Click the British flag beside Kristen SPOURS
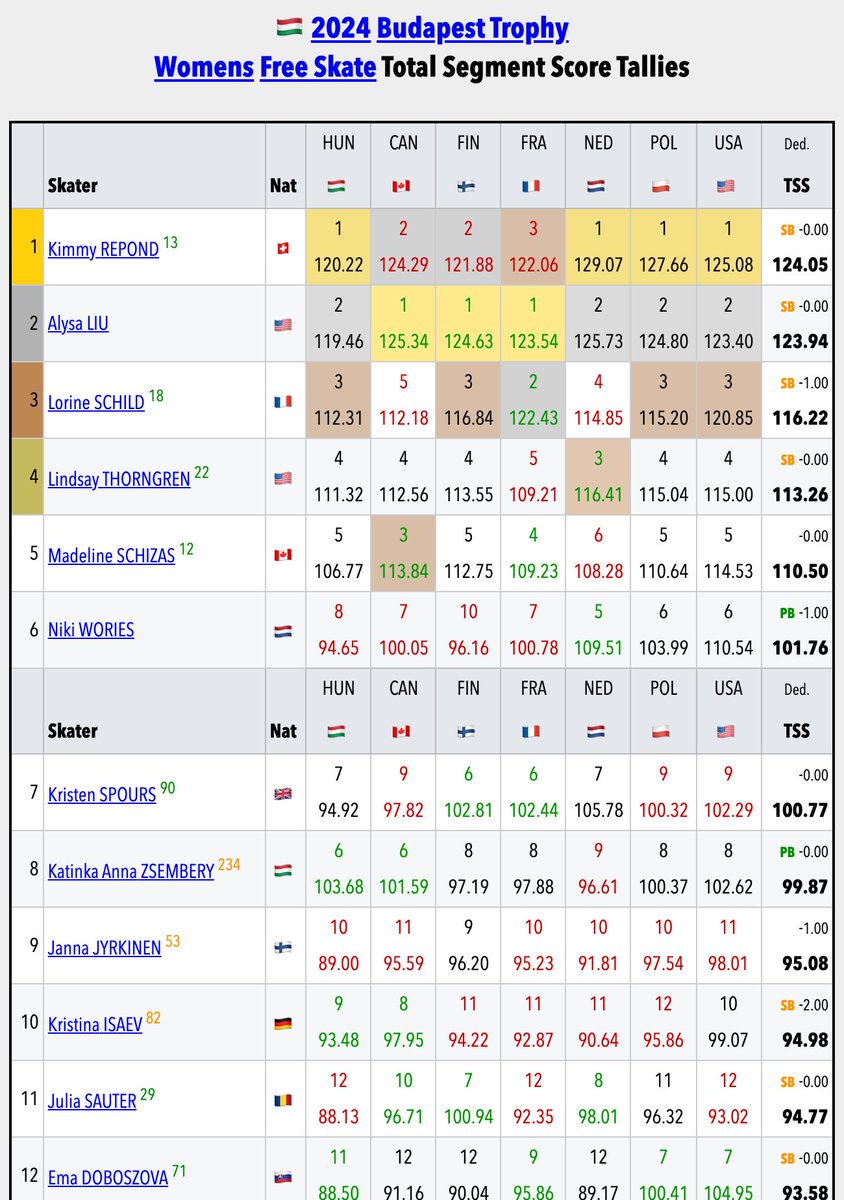 [x=283, y=794]
